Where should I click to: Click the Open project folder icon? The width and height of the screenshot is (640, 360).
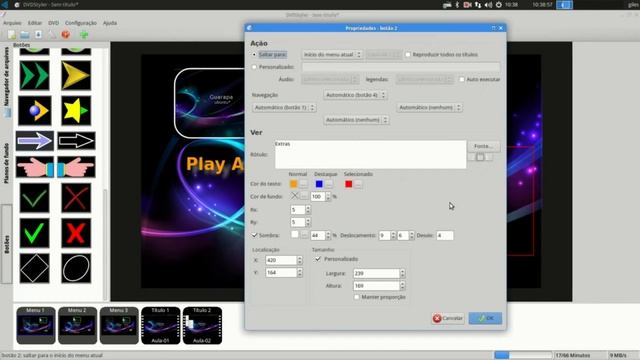pyautogui.click(x=25, y=35)
